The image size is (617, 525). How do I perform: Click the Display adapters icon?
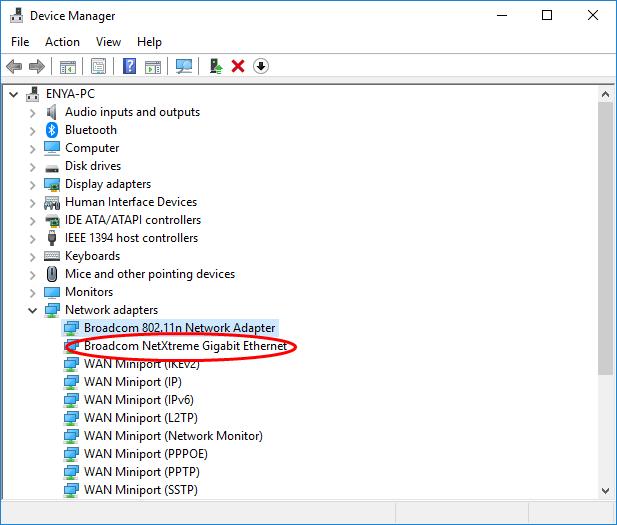[x=52, y=184]
